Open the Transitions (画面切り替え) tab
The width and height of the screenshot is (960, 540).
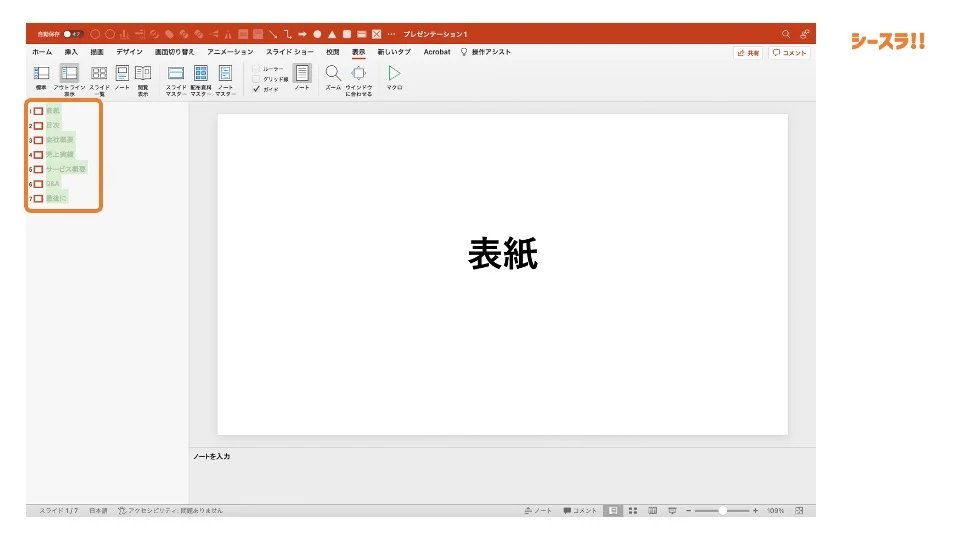(174, 52)
